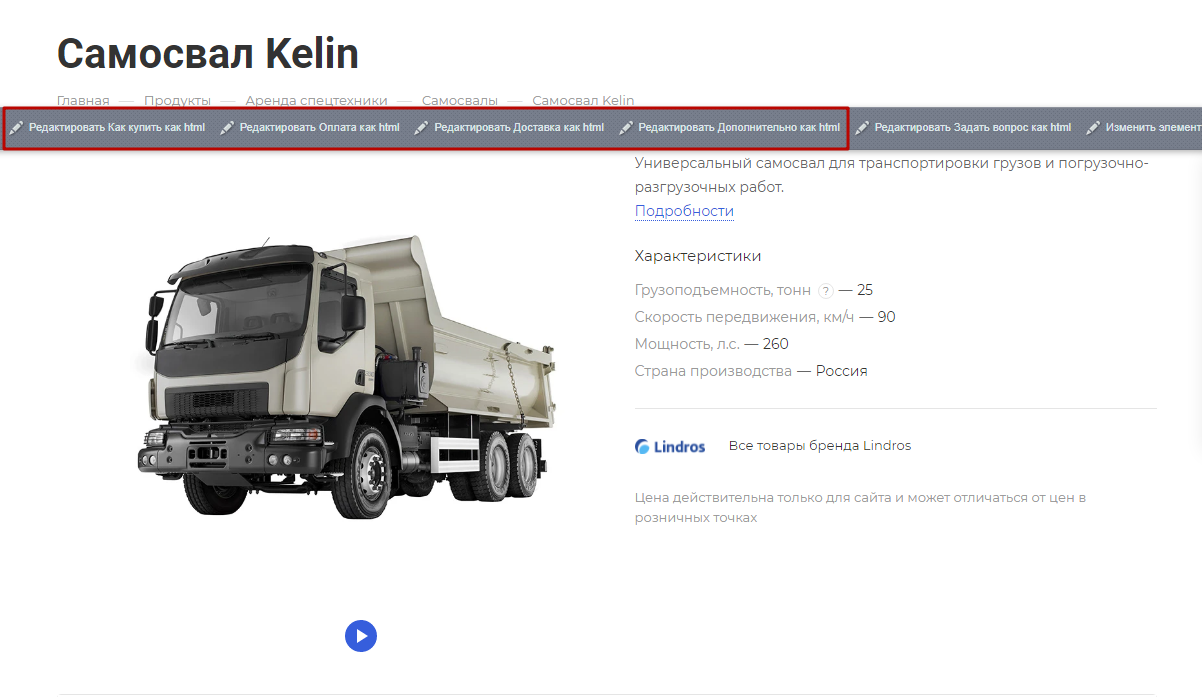Click 'Самосвал Kelin' breadcrumb item

click(x=583, y=100)
